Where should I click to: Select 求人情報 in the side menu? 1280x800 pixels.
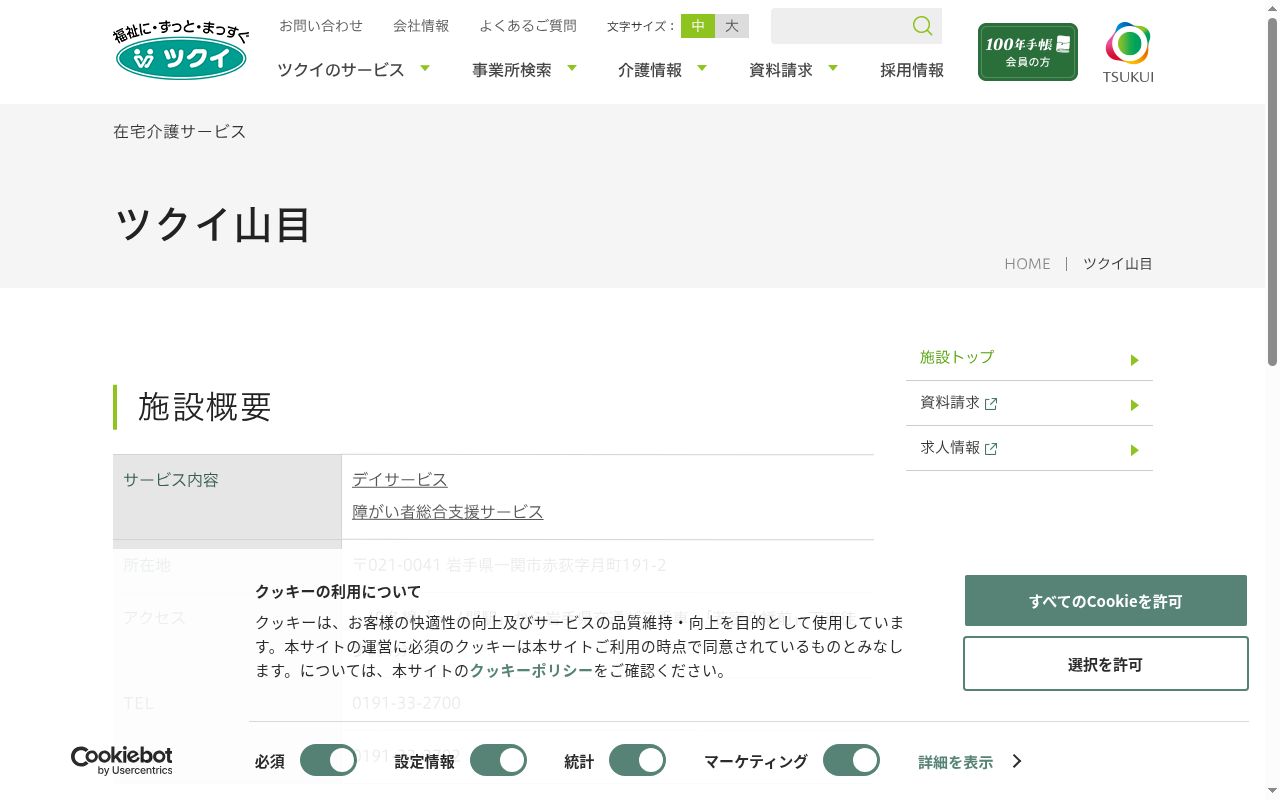pyautogui.click(x=1029, y=448)
